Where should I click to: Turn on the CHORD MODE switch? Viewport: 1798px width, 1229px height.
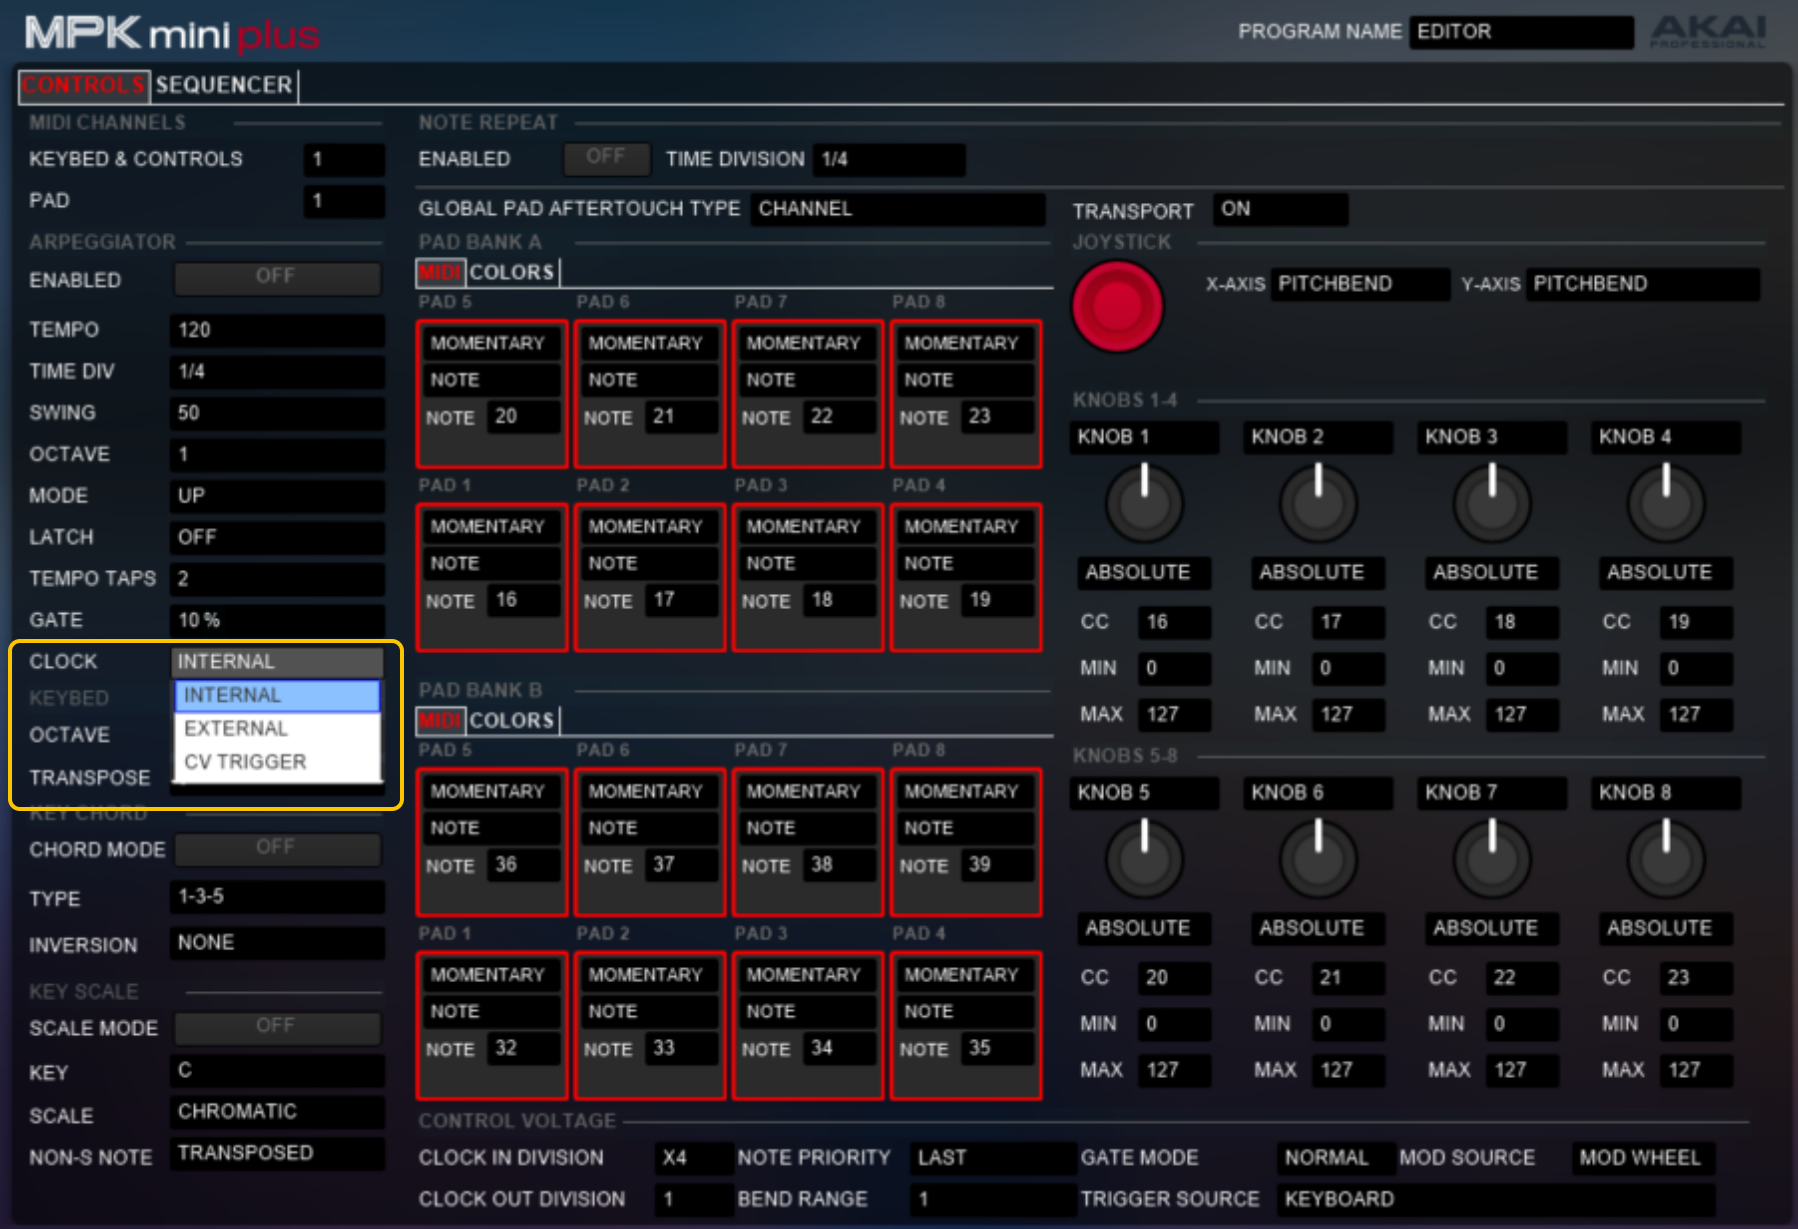[277, 849]
